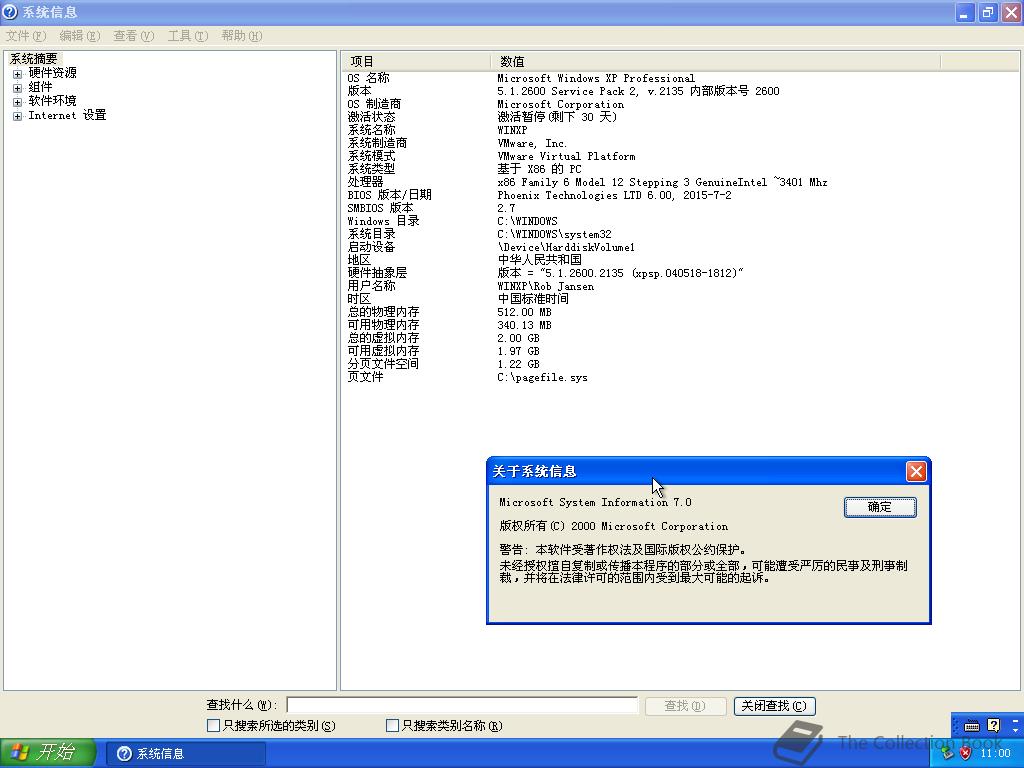Click 关闭查找(C) button
The width and height of the screenshot is (1024, 768).
(x=774, y=706)
